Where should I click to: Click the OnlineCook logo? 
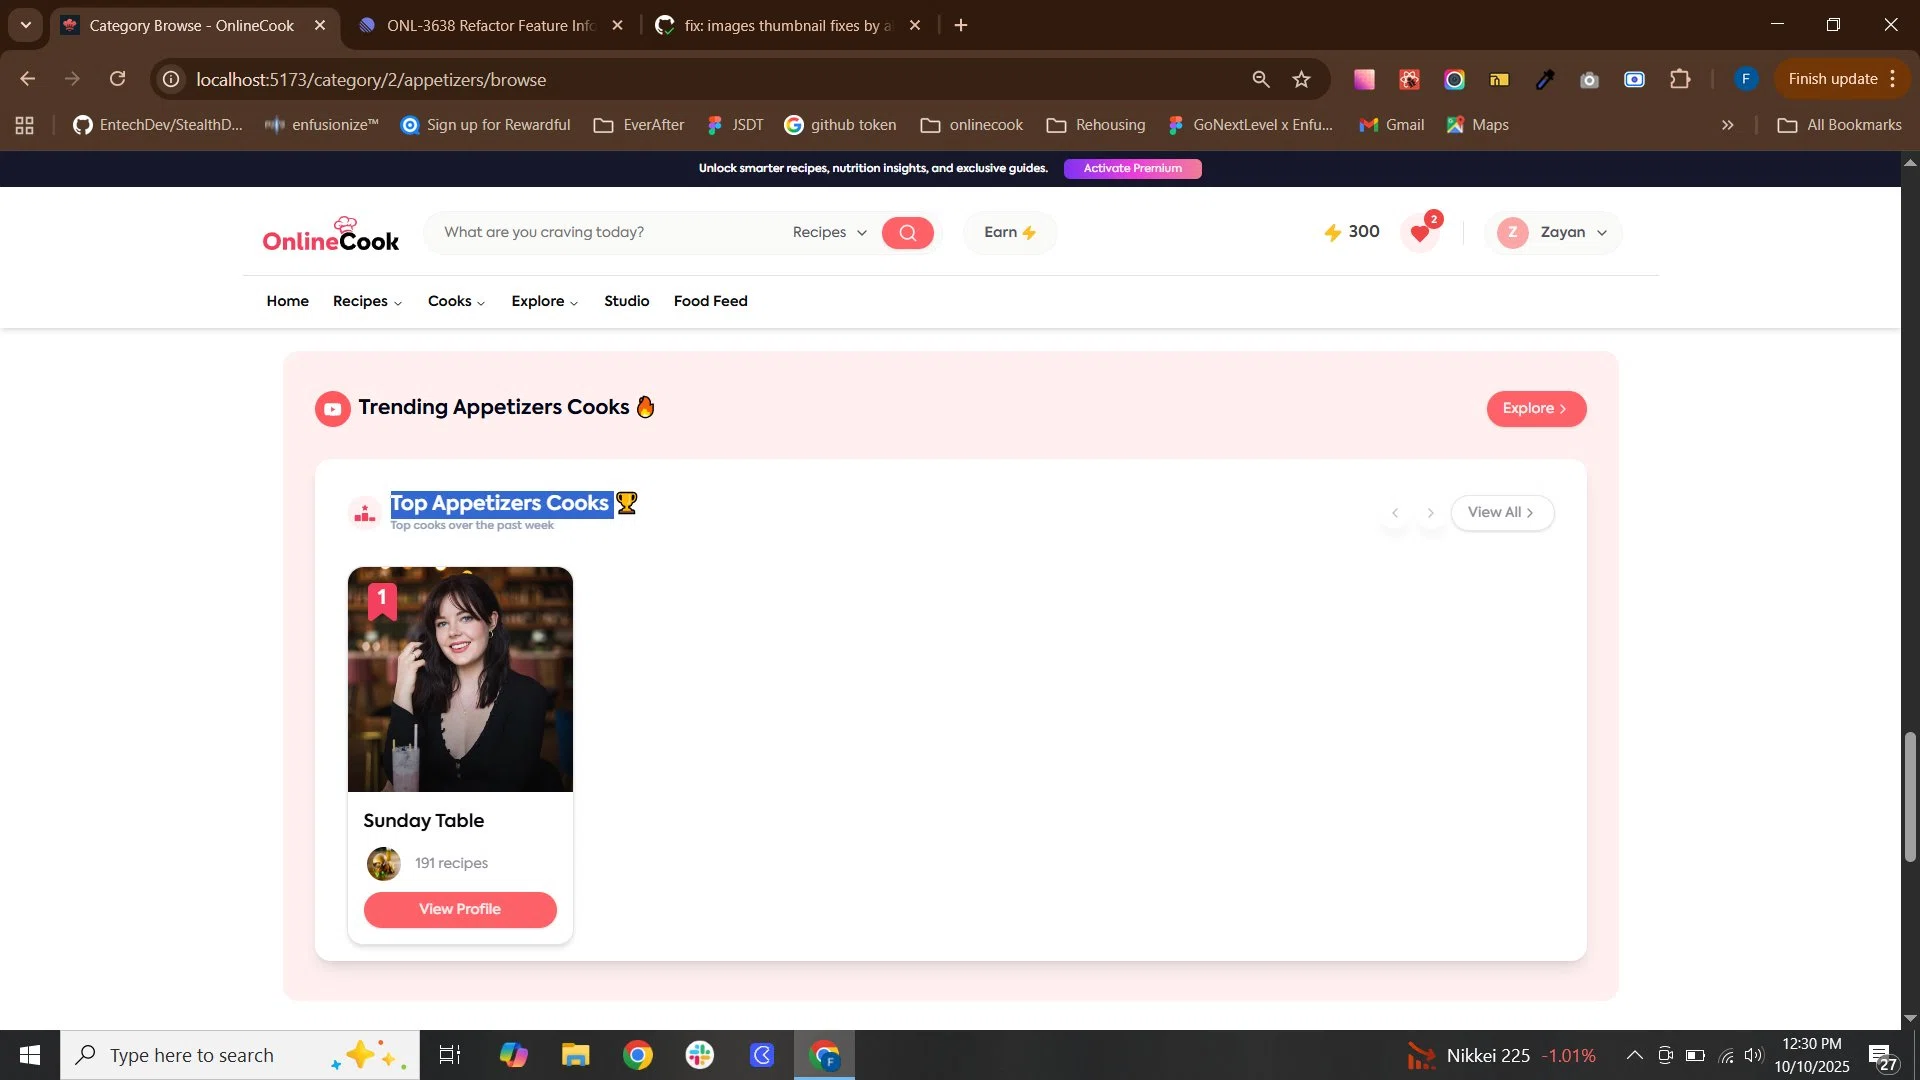point(331,235)
